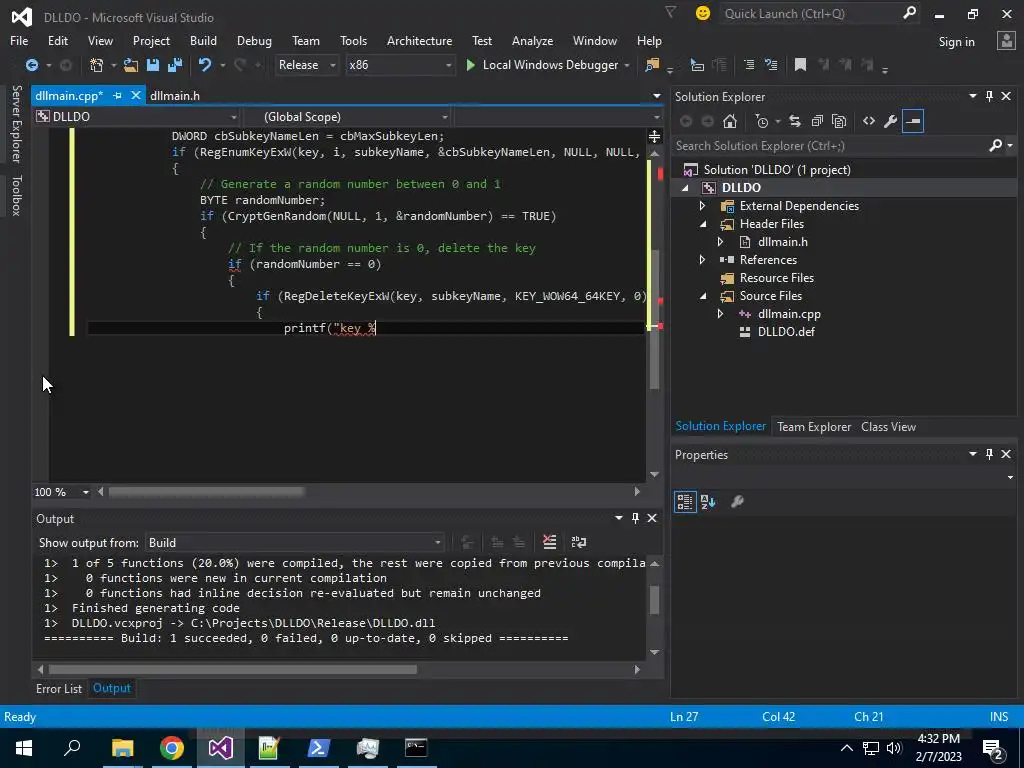Switch to the Class View tab
The image size is (1024, 768).
[888, 426]
